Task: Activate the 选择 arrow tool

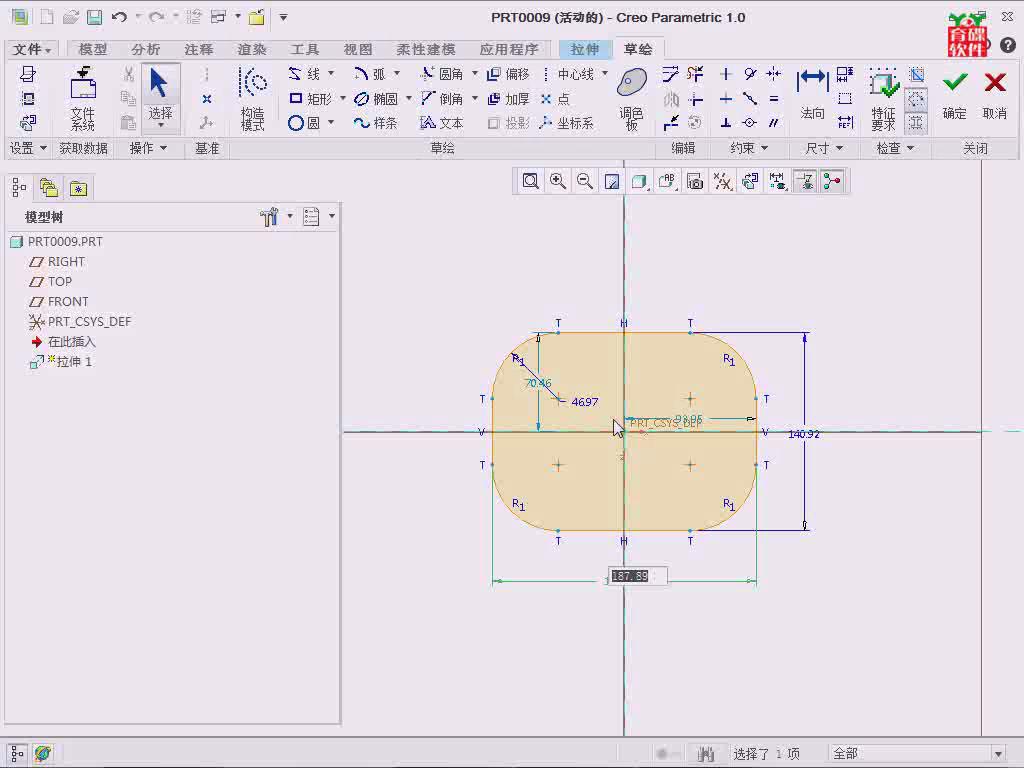Action: (160, 98)
